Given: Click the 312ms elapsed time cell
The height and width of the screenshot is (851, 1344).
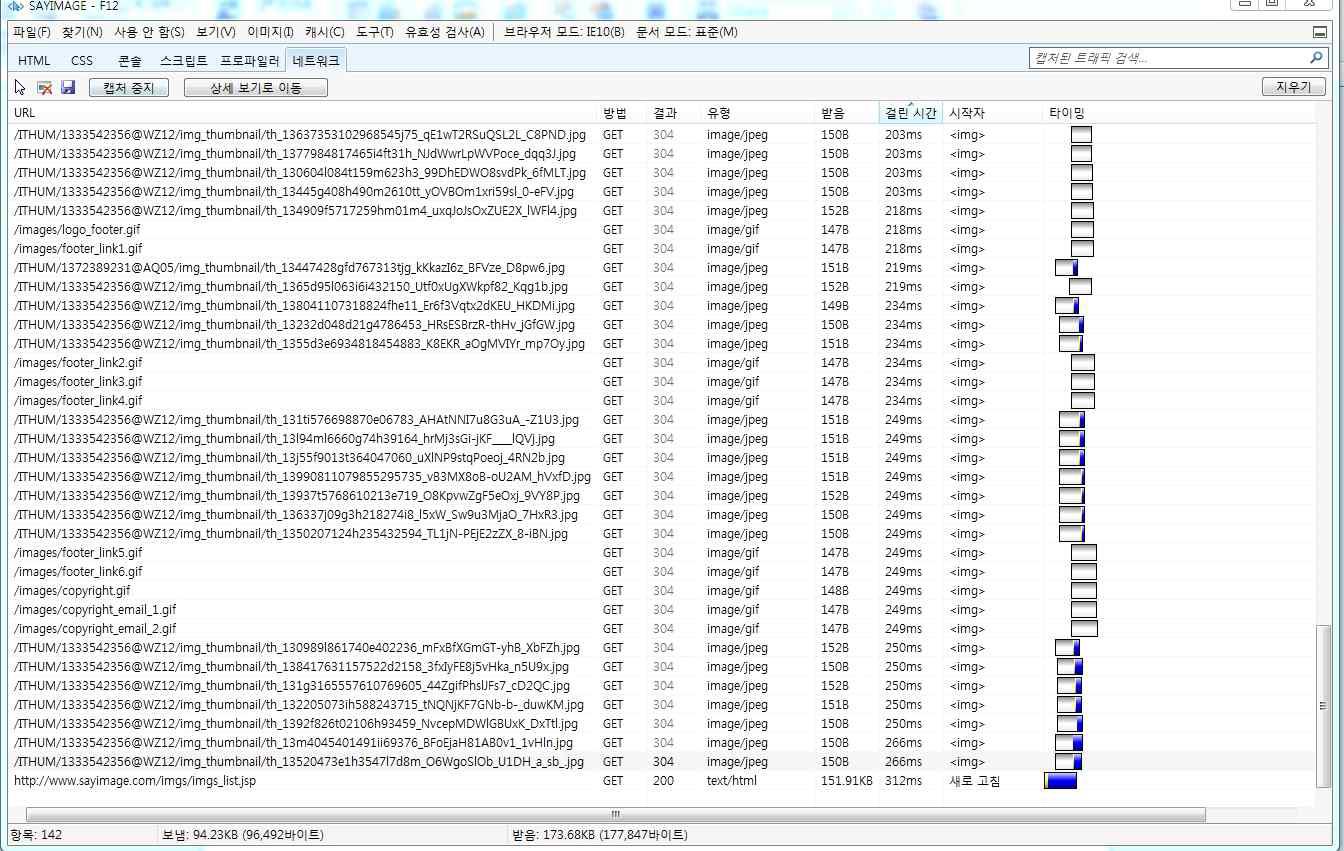Looking at the screenshot, I should tap(904, 781).
